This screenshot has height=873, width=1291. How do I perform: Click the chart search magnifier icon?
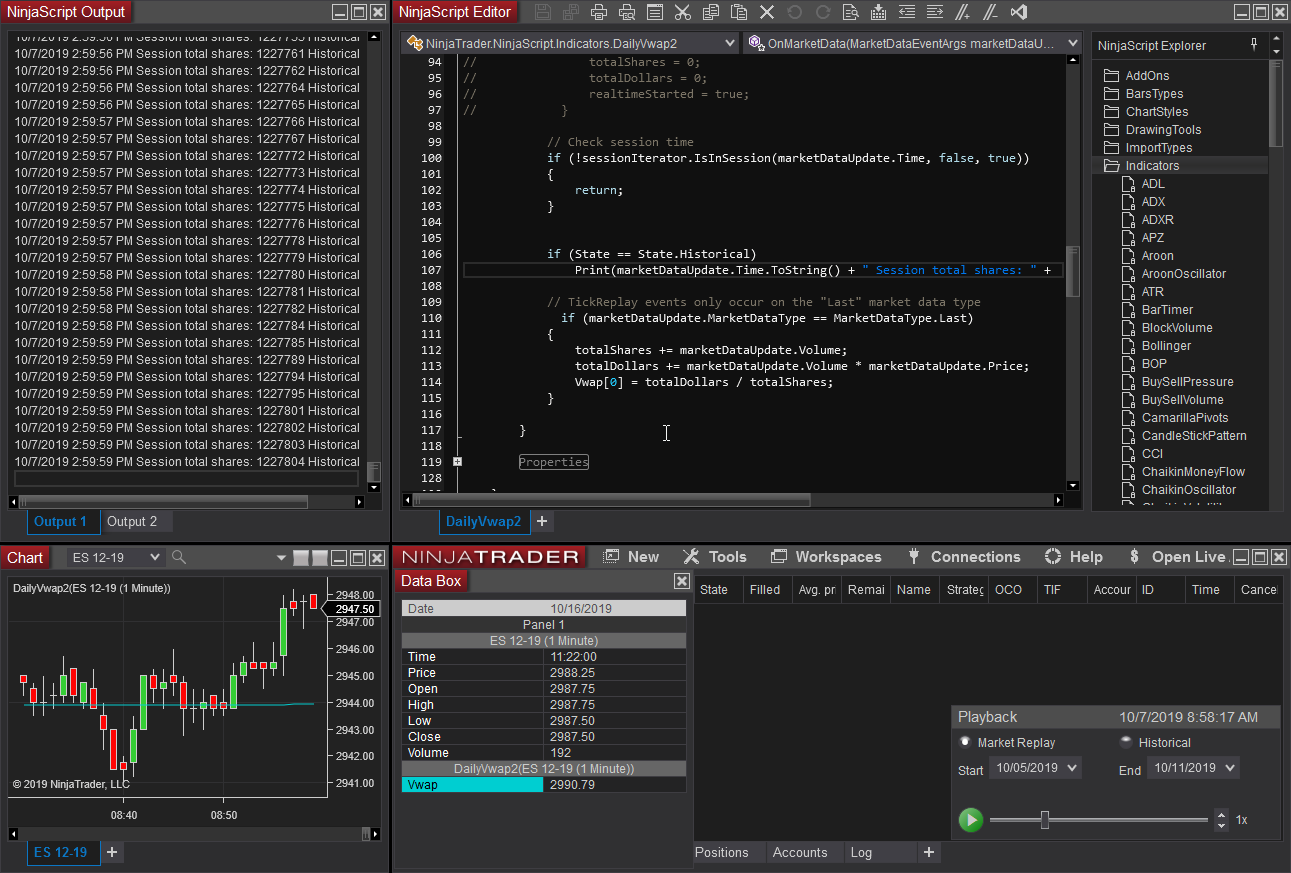click(179, 557)
